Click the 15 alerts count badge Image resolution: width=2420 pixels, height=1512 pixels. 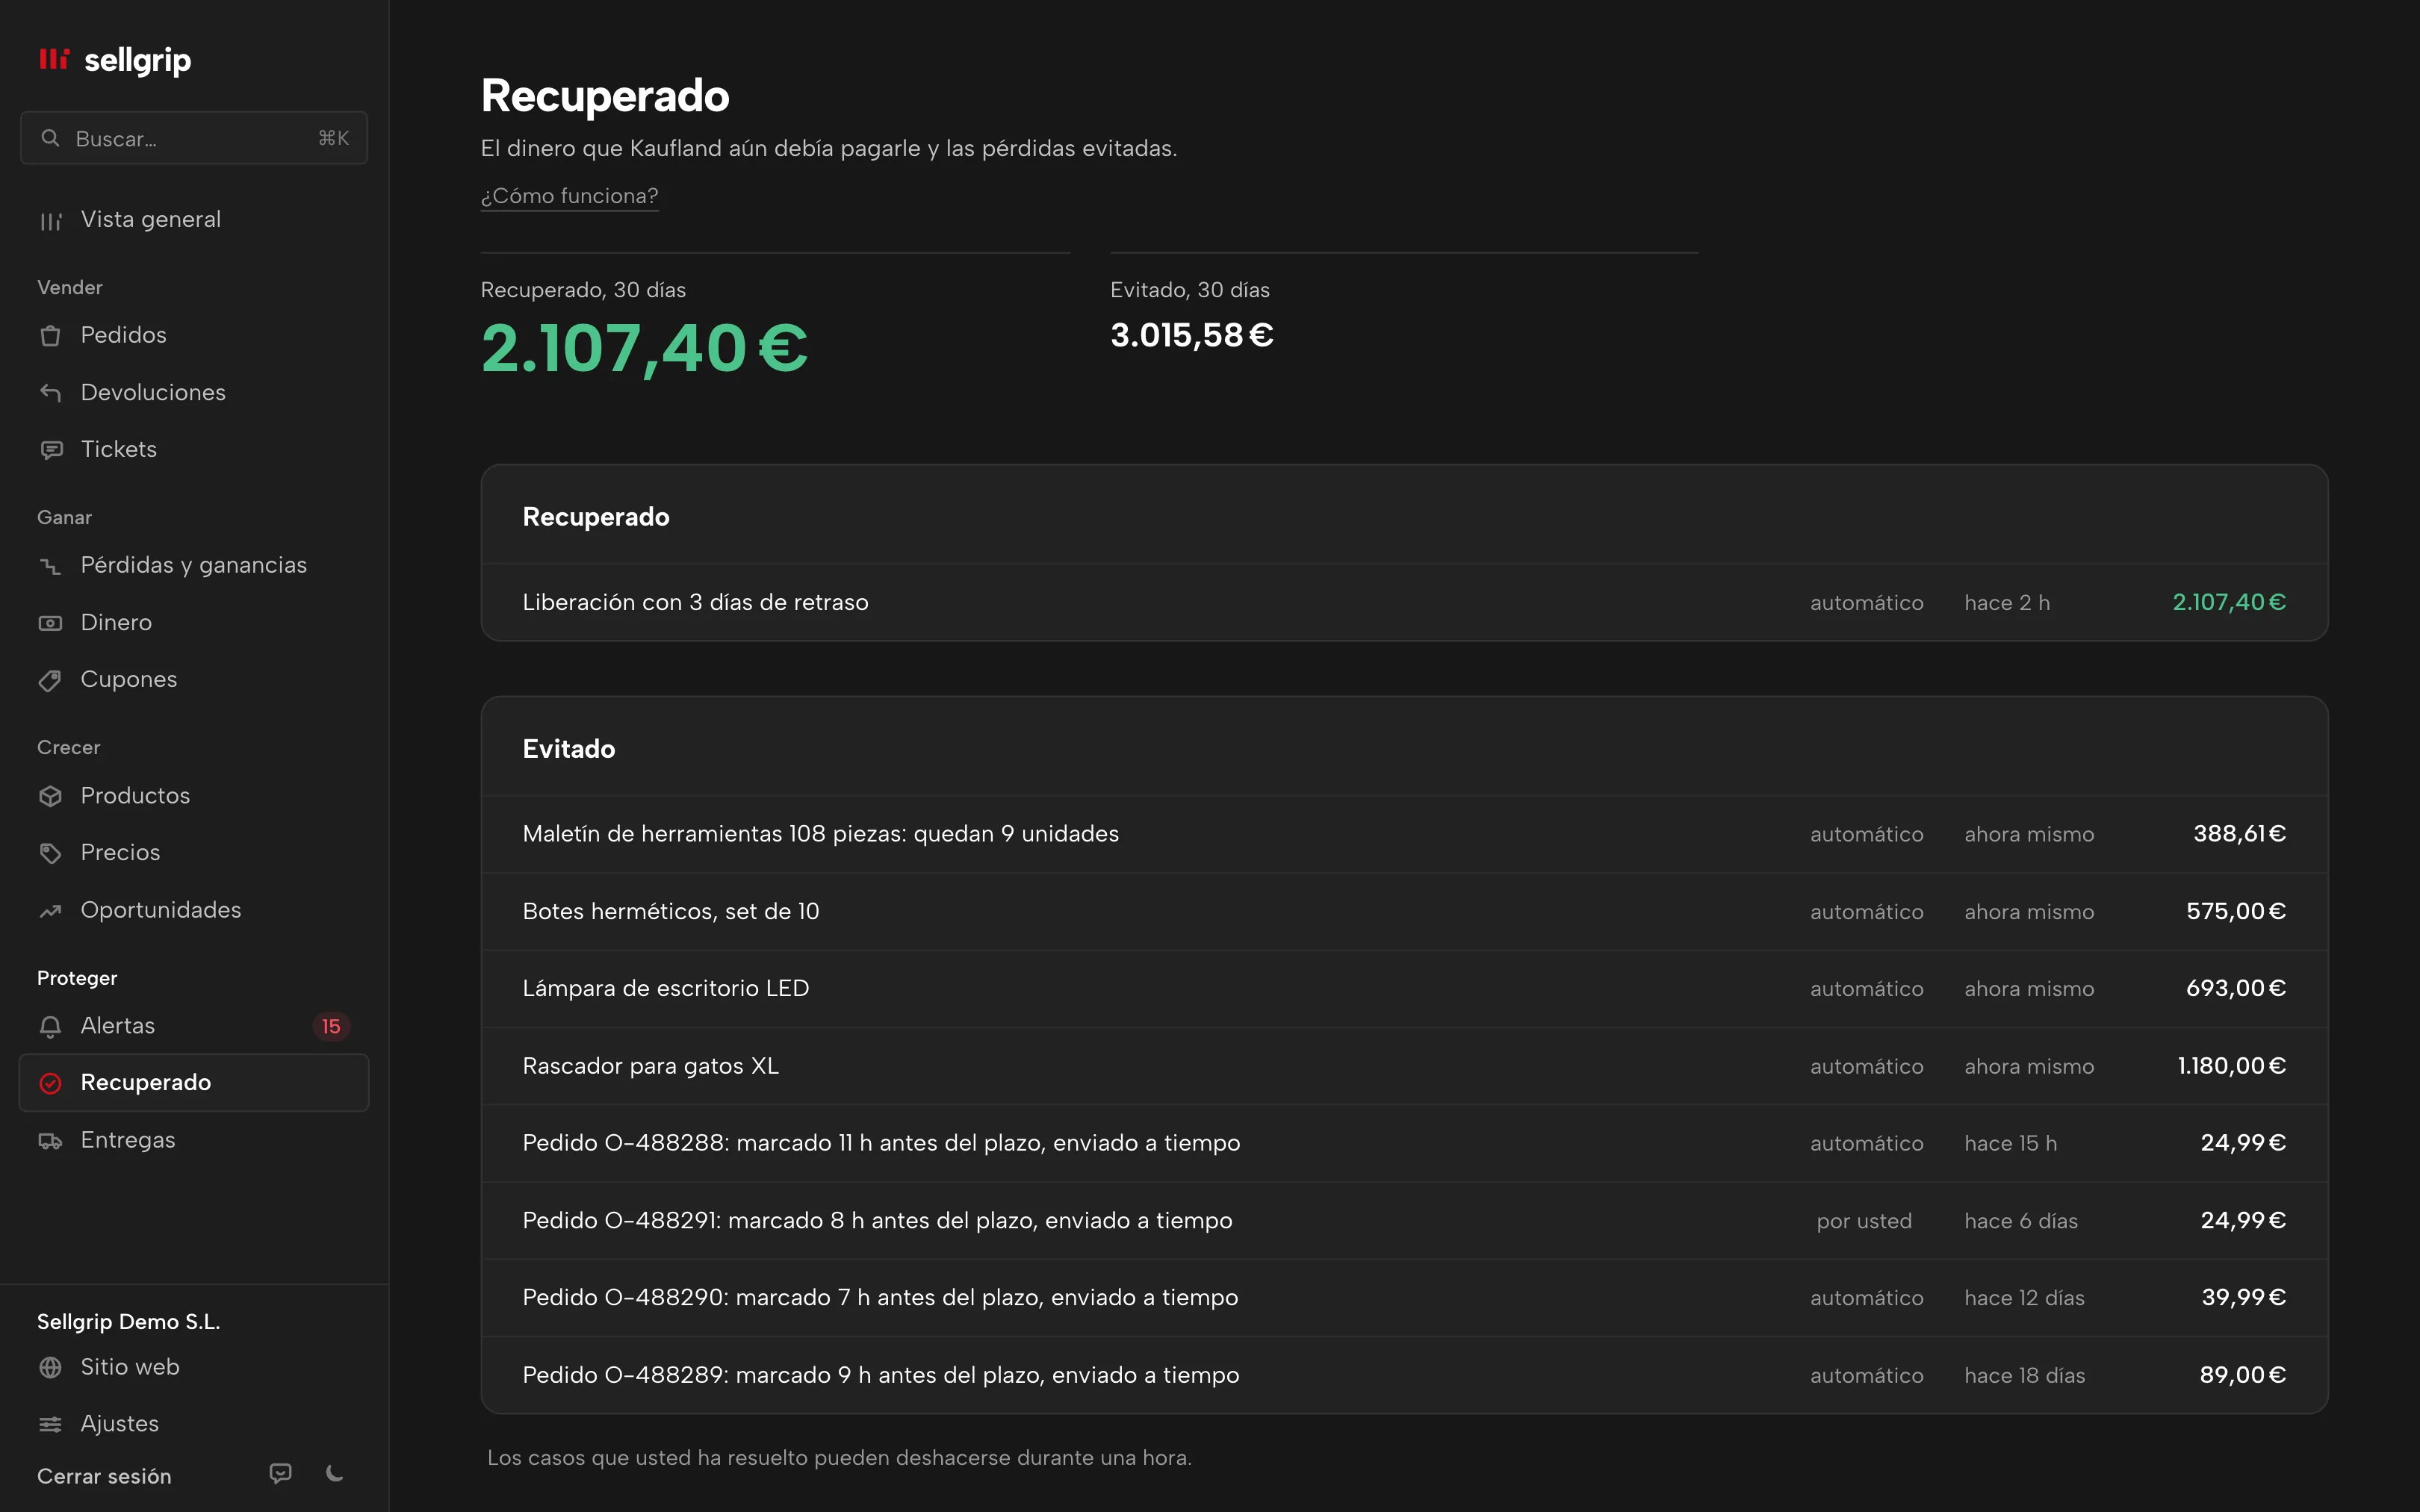click(x=331, y=1026)
